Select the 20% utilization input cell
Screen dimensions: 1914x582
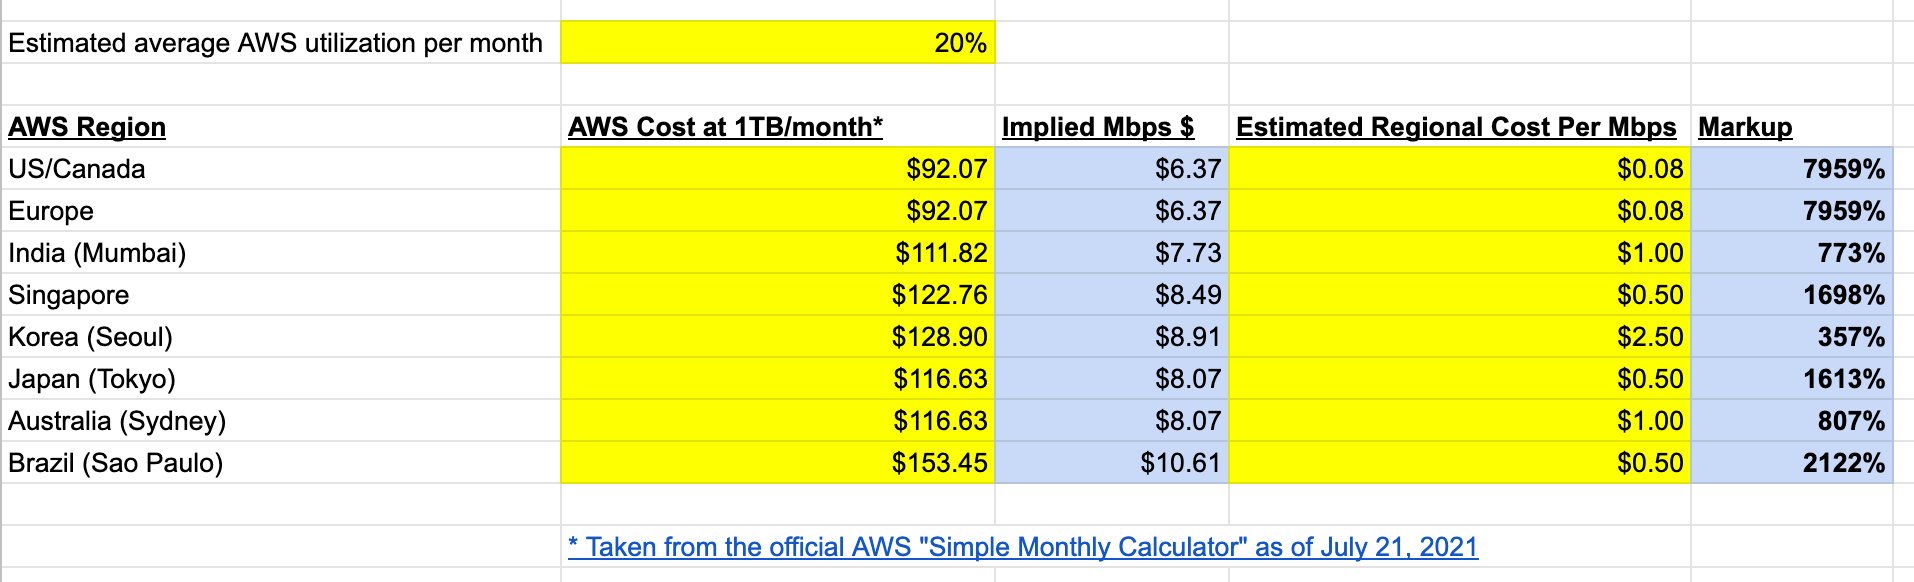pos(777,43)
